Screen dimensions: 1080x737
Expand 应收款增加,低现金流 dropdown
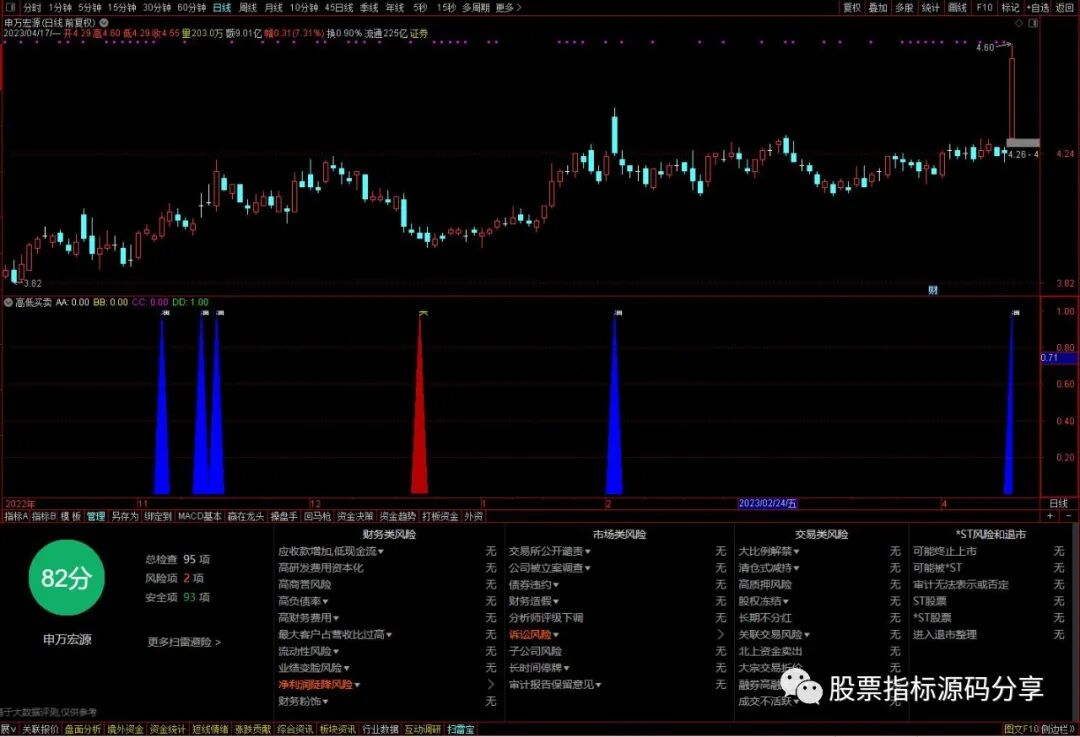pyautogui.click(x=381, y=552)
